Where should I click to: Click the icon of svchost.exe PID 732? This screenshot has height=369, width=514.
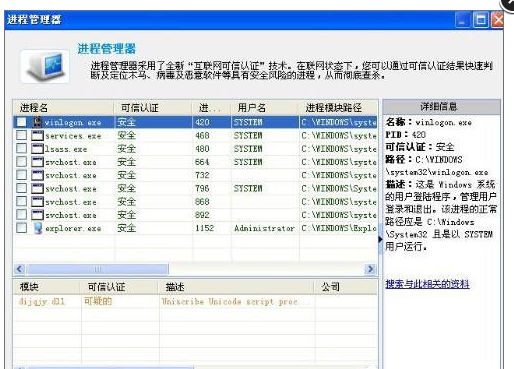(37, 175)
